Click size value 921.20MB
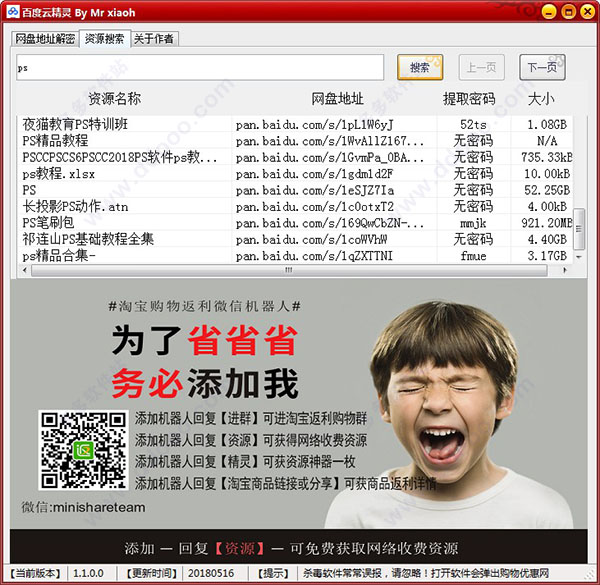 [x=547, y=223]
